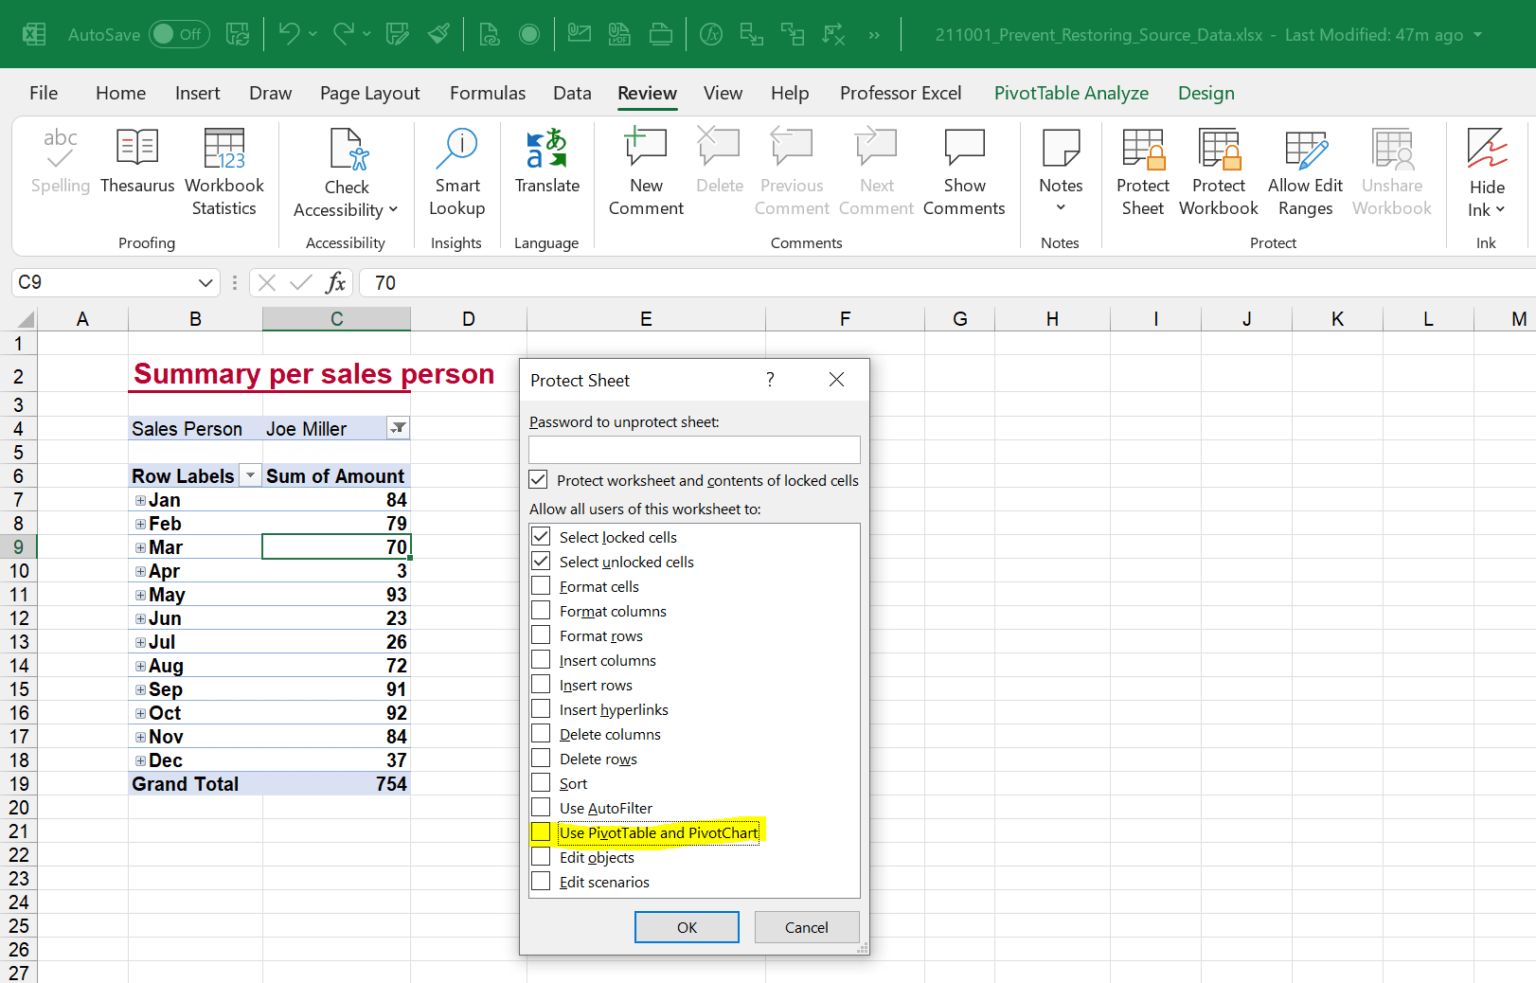Open the Row Labels filter dropdown
Viewport: 1536px width, 983px height.
click(250, 476)
